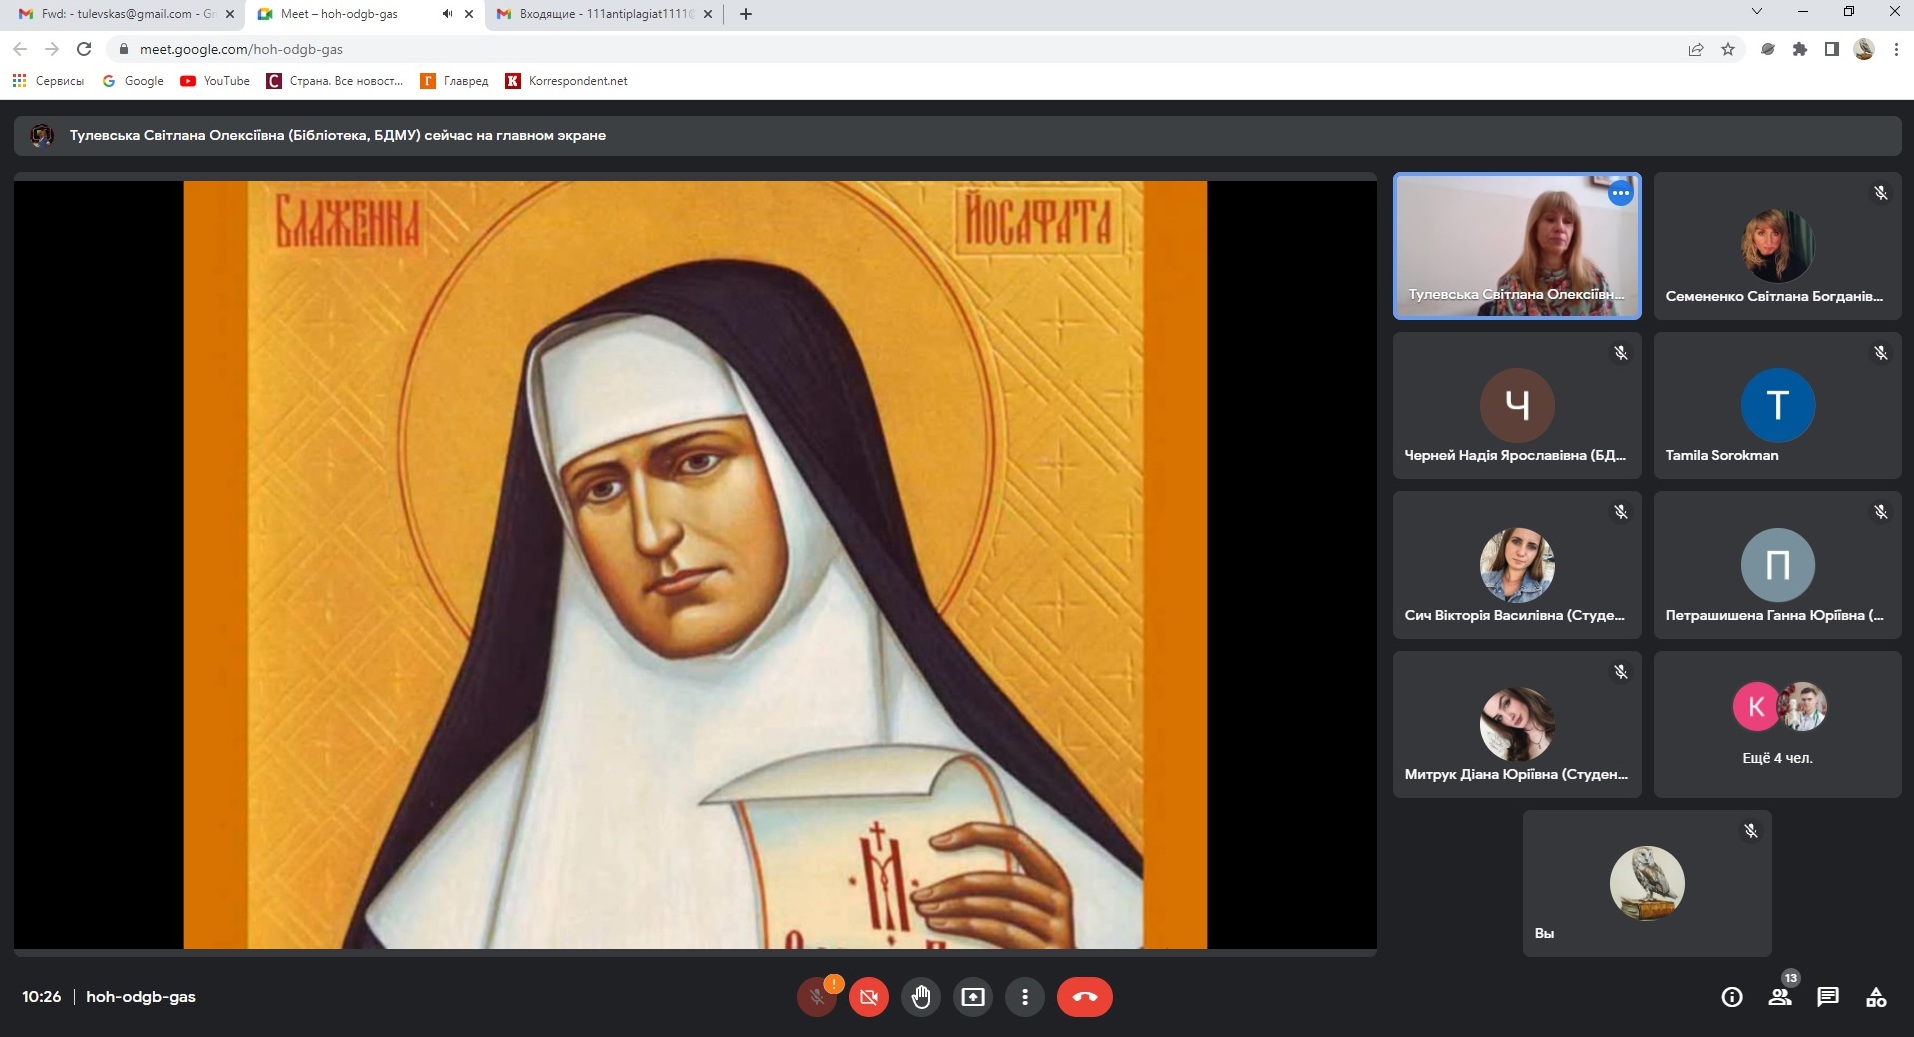This screenshot has height=1037, width=1914.
Task: Open the Chrome extensions puzzle icon
Action: [x=1800, y=49]
